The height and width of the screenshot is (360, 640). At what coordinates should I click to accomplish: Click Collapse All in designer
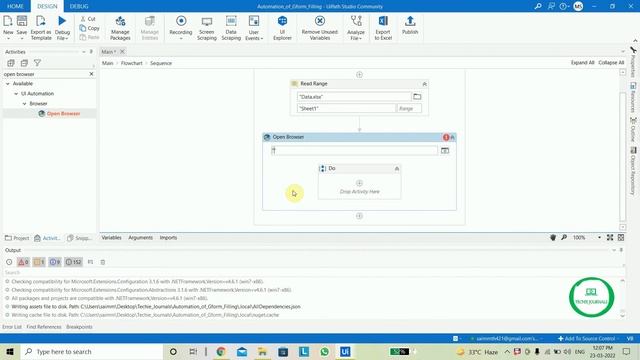[611, 62]
